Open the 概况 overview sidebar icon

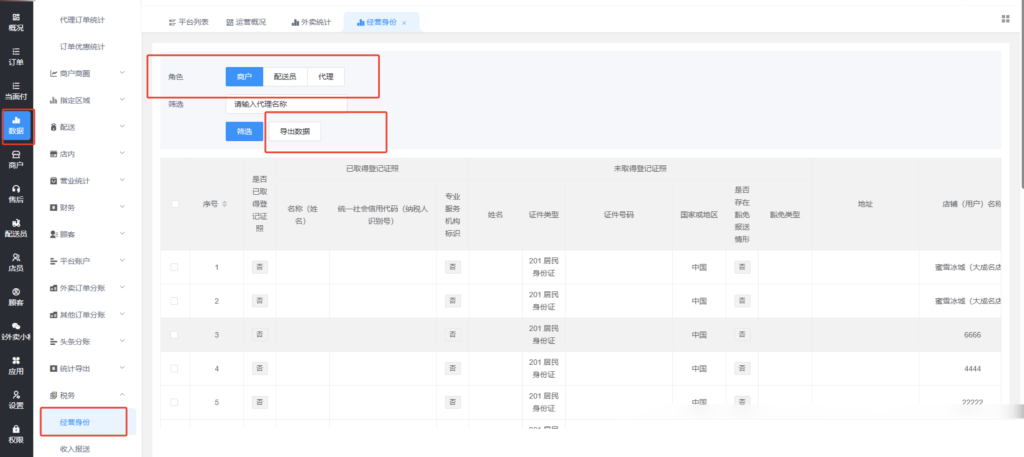pos(16,21)
